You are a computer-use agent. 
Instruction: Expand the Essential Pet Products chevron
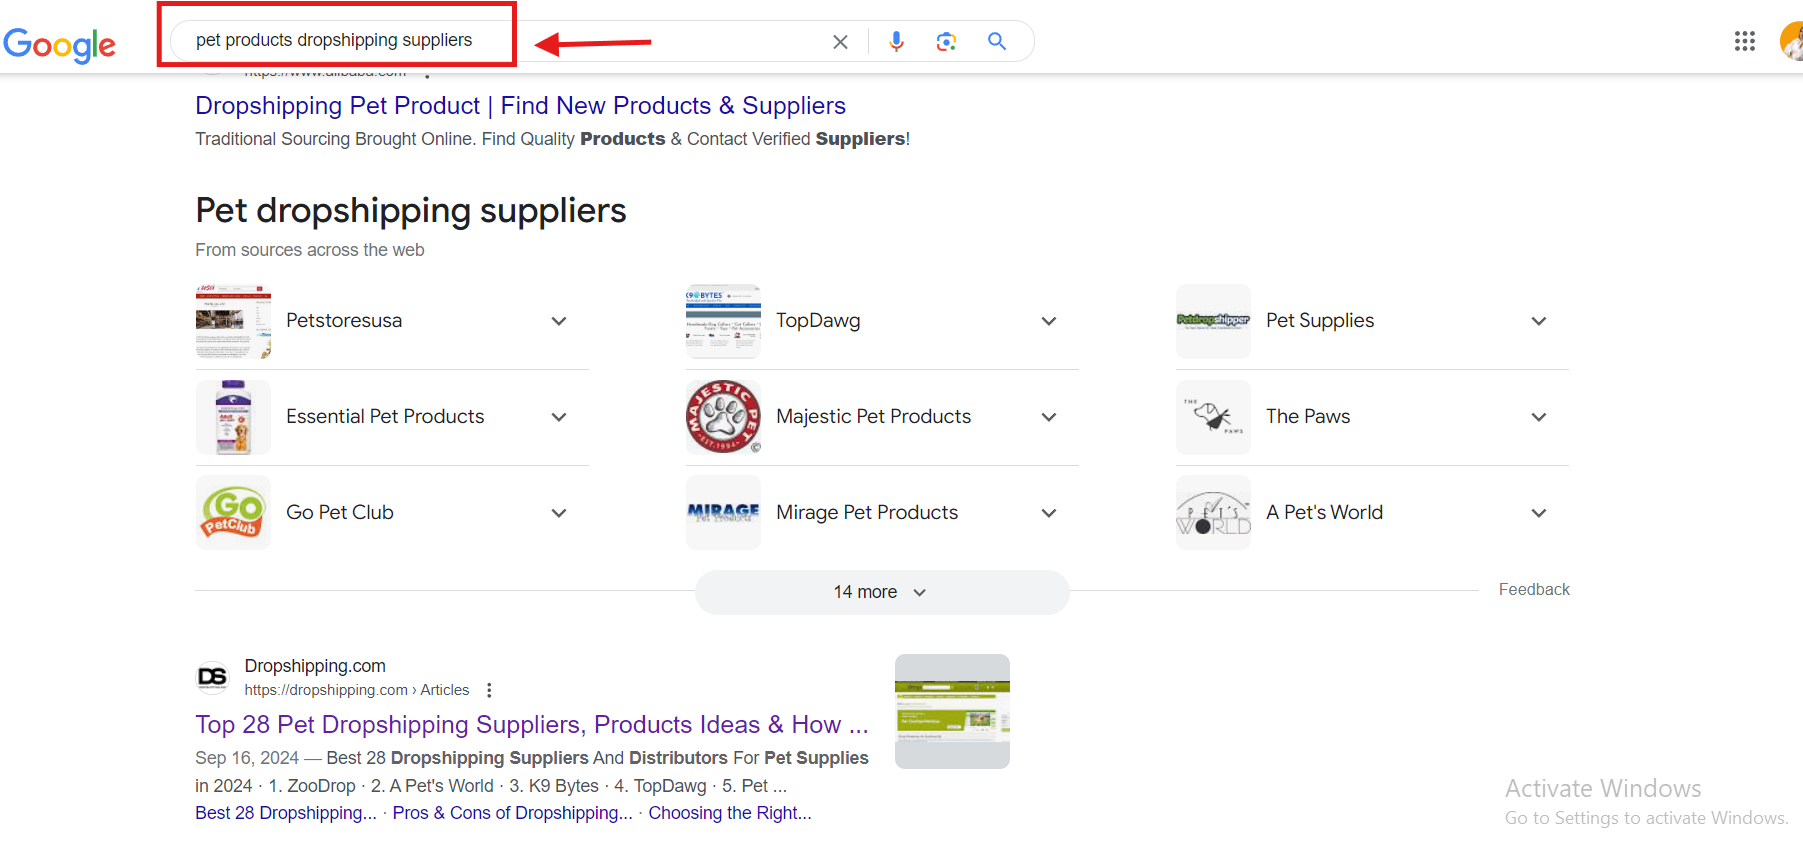pos(559,417)
